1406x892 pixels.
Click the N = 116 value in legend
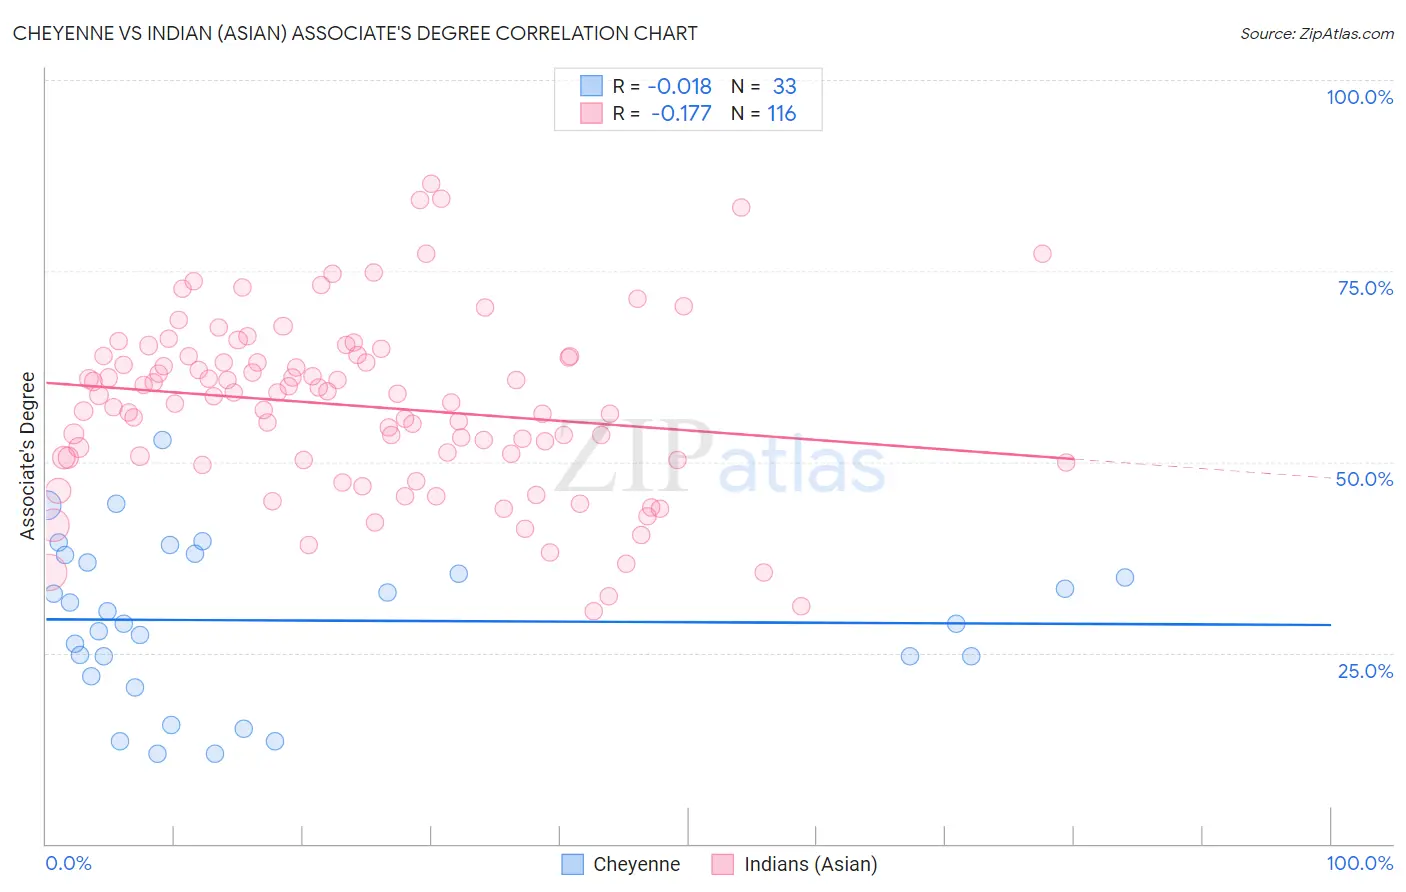coord(764,113)
